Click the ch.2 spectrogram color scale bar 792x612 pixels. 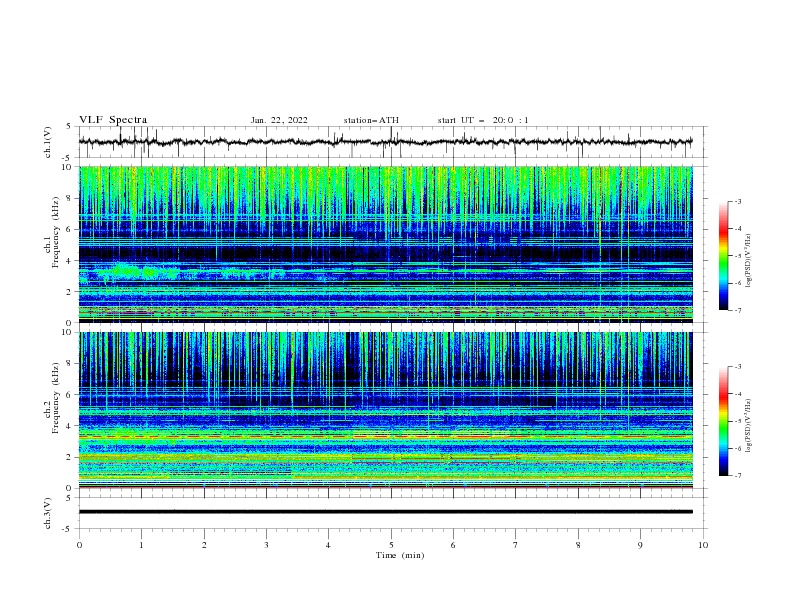(x=723, y=421)
